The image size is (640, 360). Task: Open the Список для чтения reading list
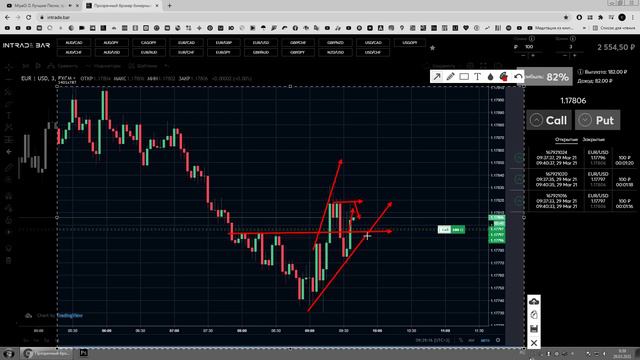[614, 28]
